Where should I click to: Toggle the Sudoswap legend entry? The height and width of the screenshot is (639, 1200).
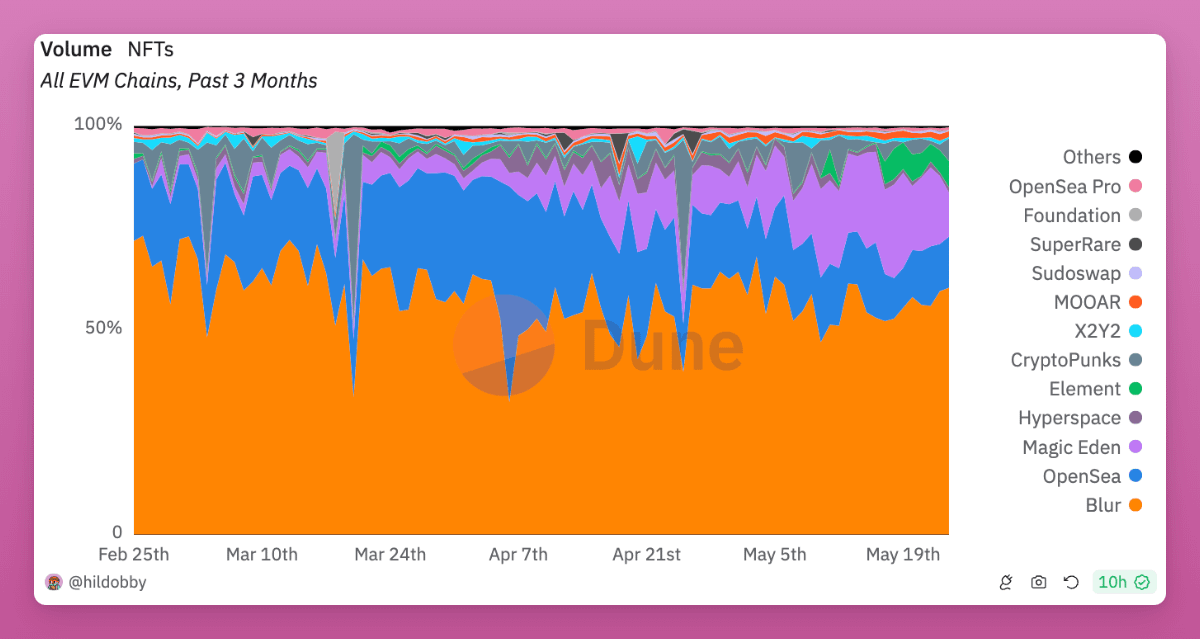tap(1087, 273)
